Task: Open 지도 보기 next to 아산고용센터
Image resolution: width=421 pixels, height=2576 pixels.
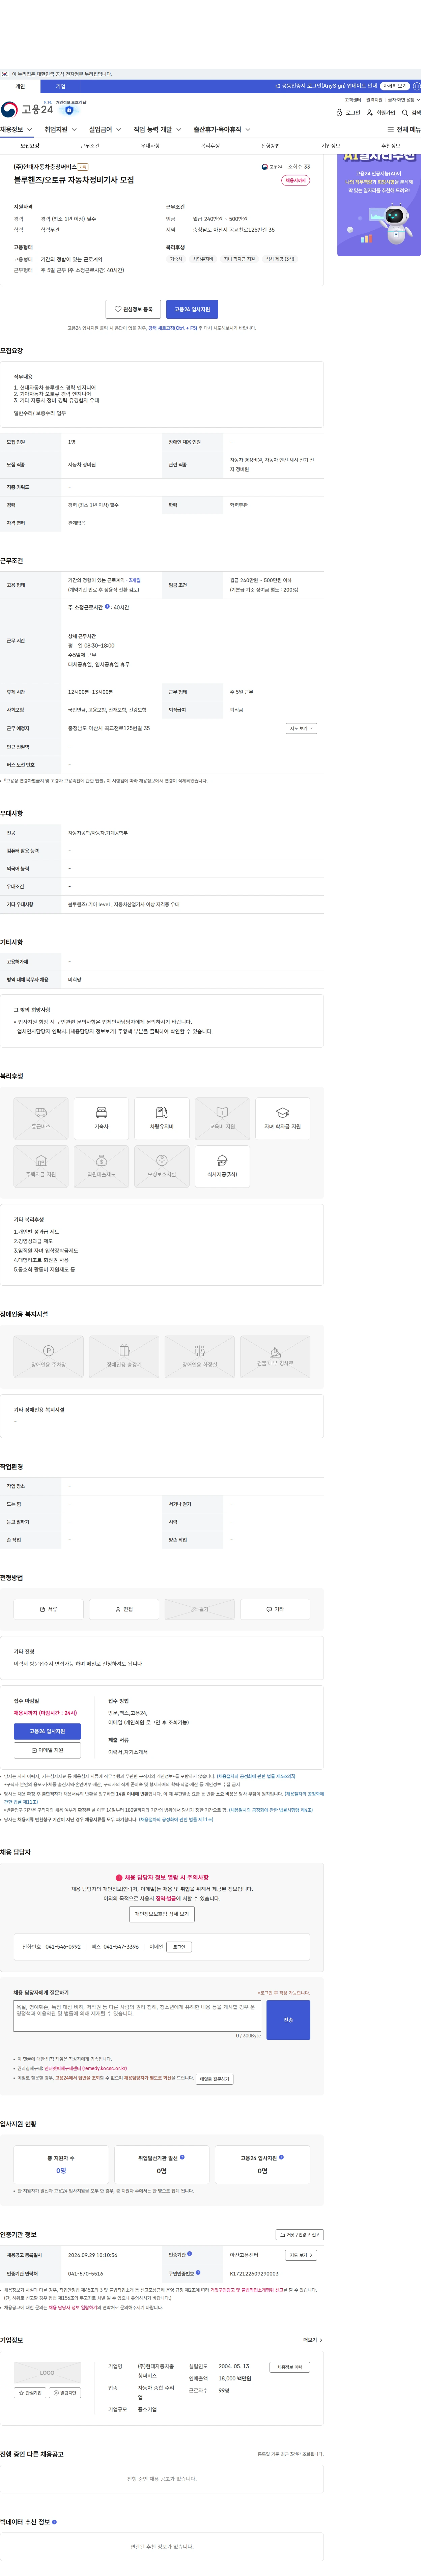Action: (x=301, y=2255)
